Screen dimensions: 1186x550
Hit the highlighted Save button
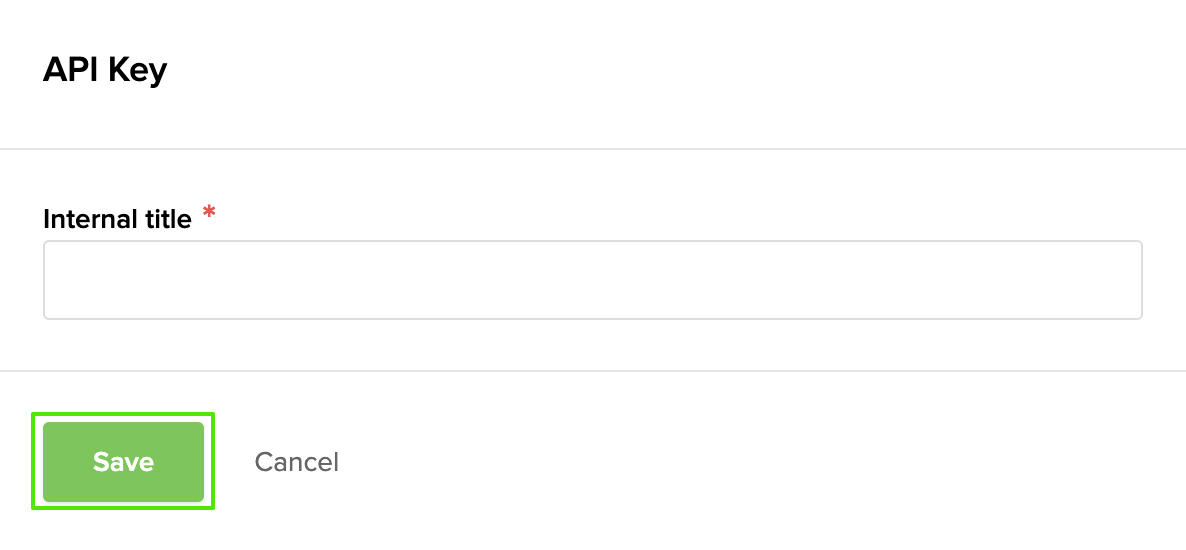pyautogui.click(x=123, y=461)
